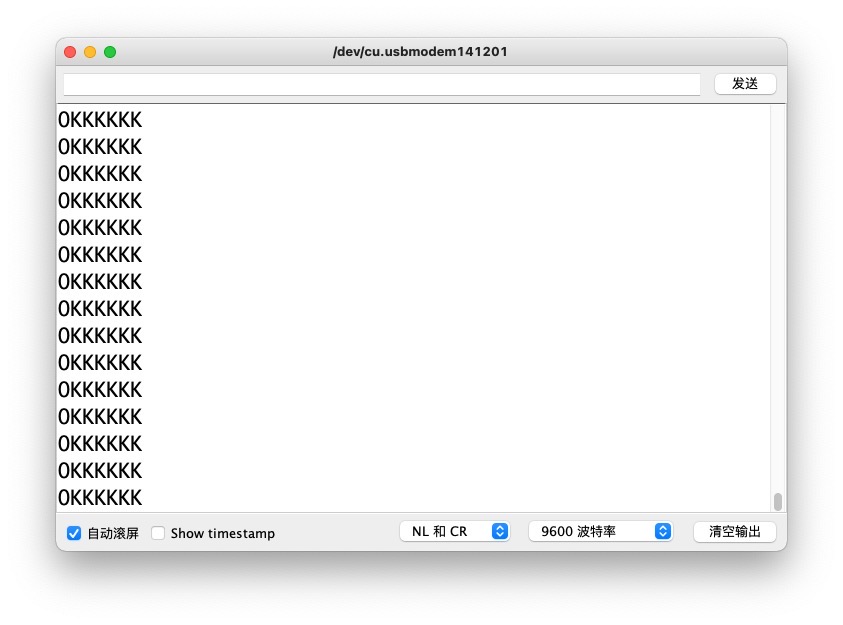Click the window title /dev/cu.usbmodem141201
Image resolution: width=843 pixels, height=625 pixels.
[420, 52]
